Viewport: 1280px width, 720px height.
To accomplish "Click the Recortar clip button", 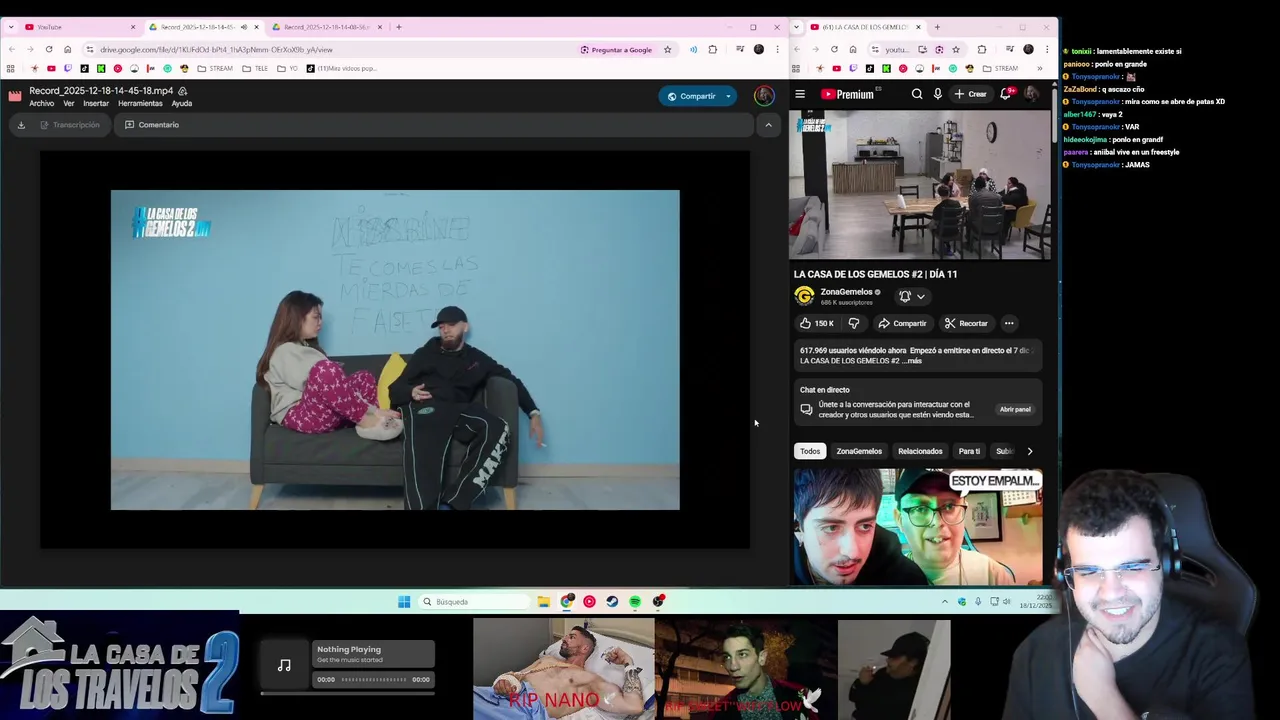I will [966, 323].
